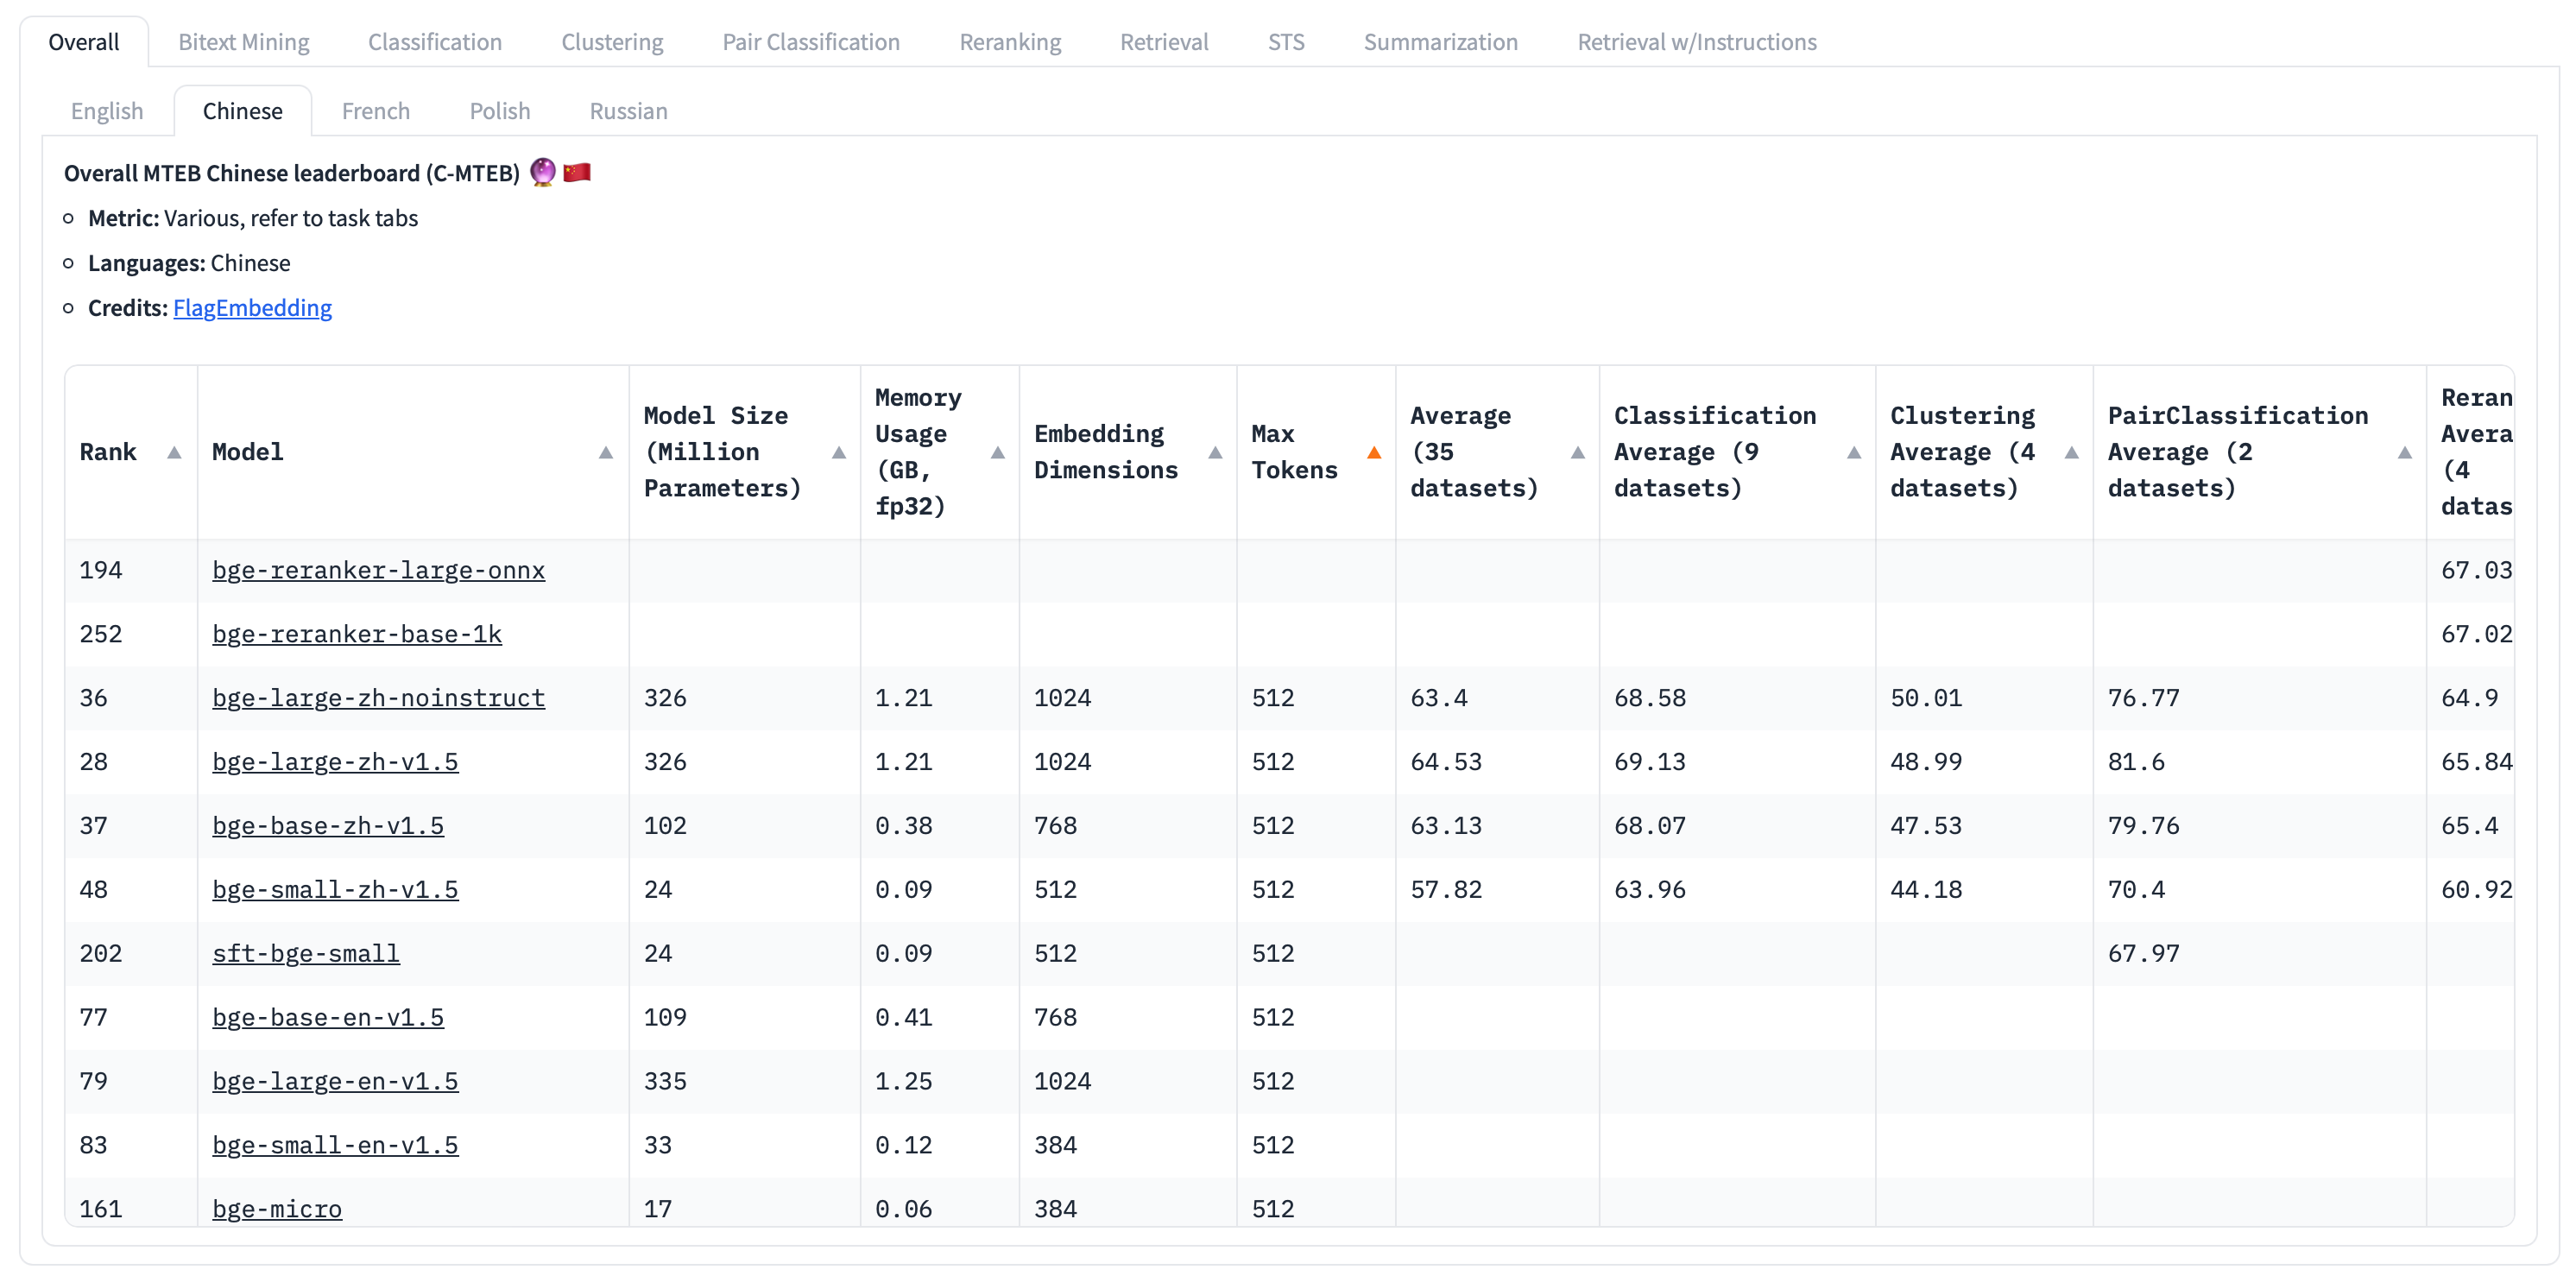
Task: Sort by Memory Usage arrow icon
Action: coord(997,453)
